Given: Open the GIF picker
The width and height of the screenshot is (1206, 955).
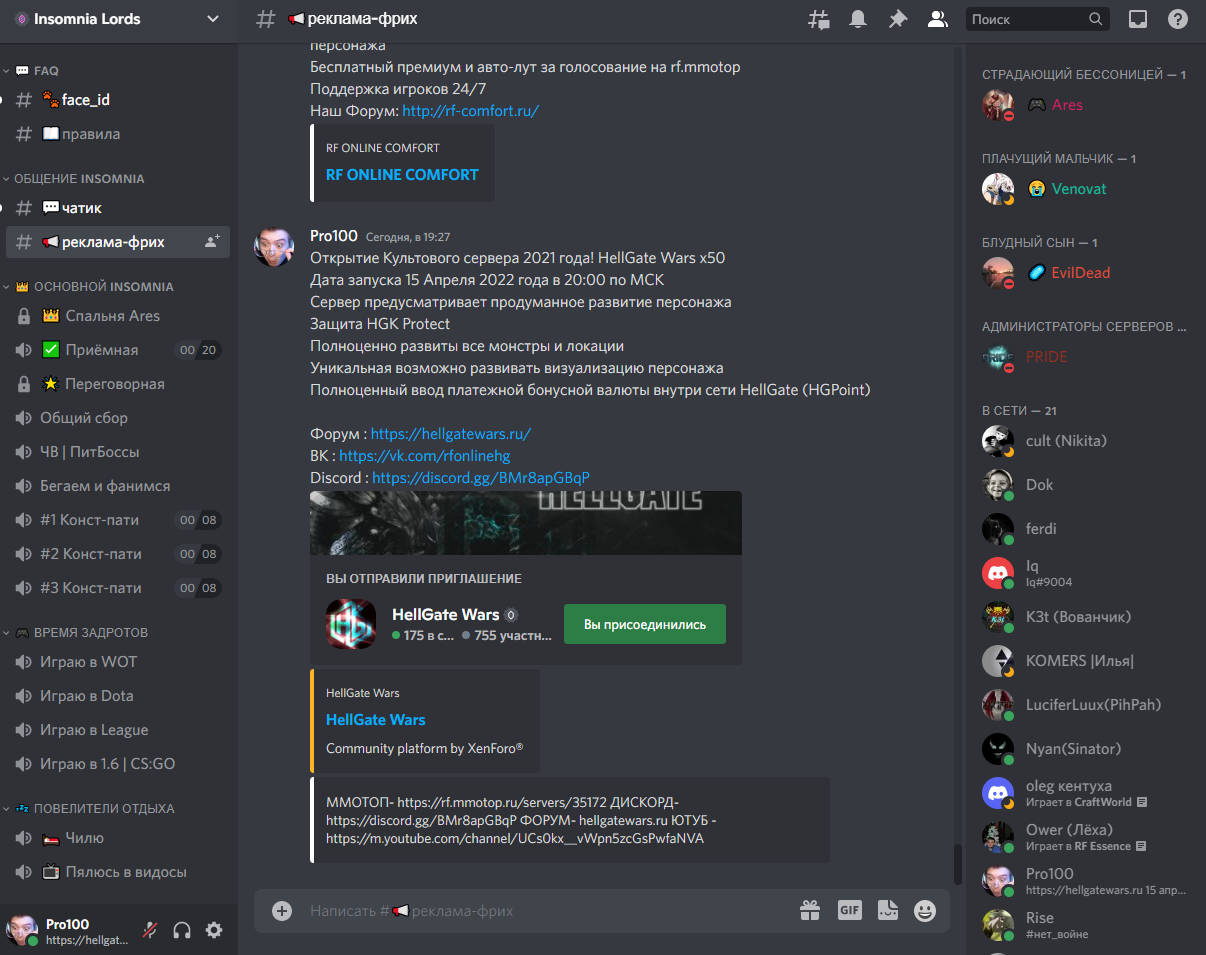Looking at the screenshot, I should (850, 910).
